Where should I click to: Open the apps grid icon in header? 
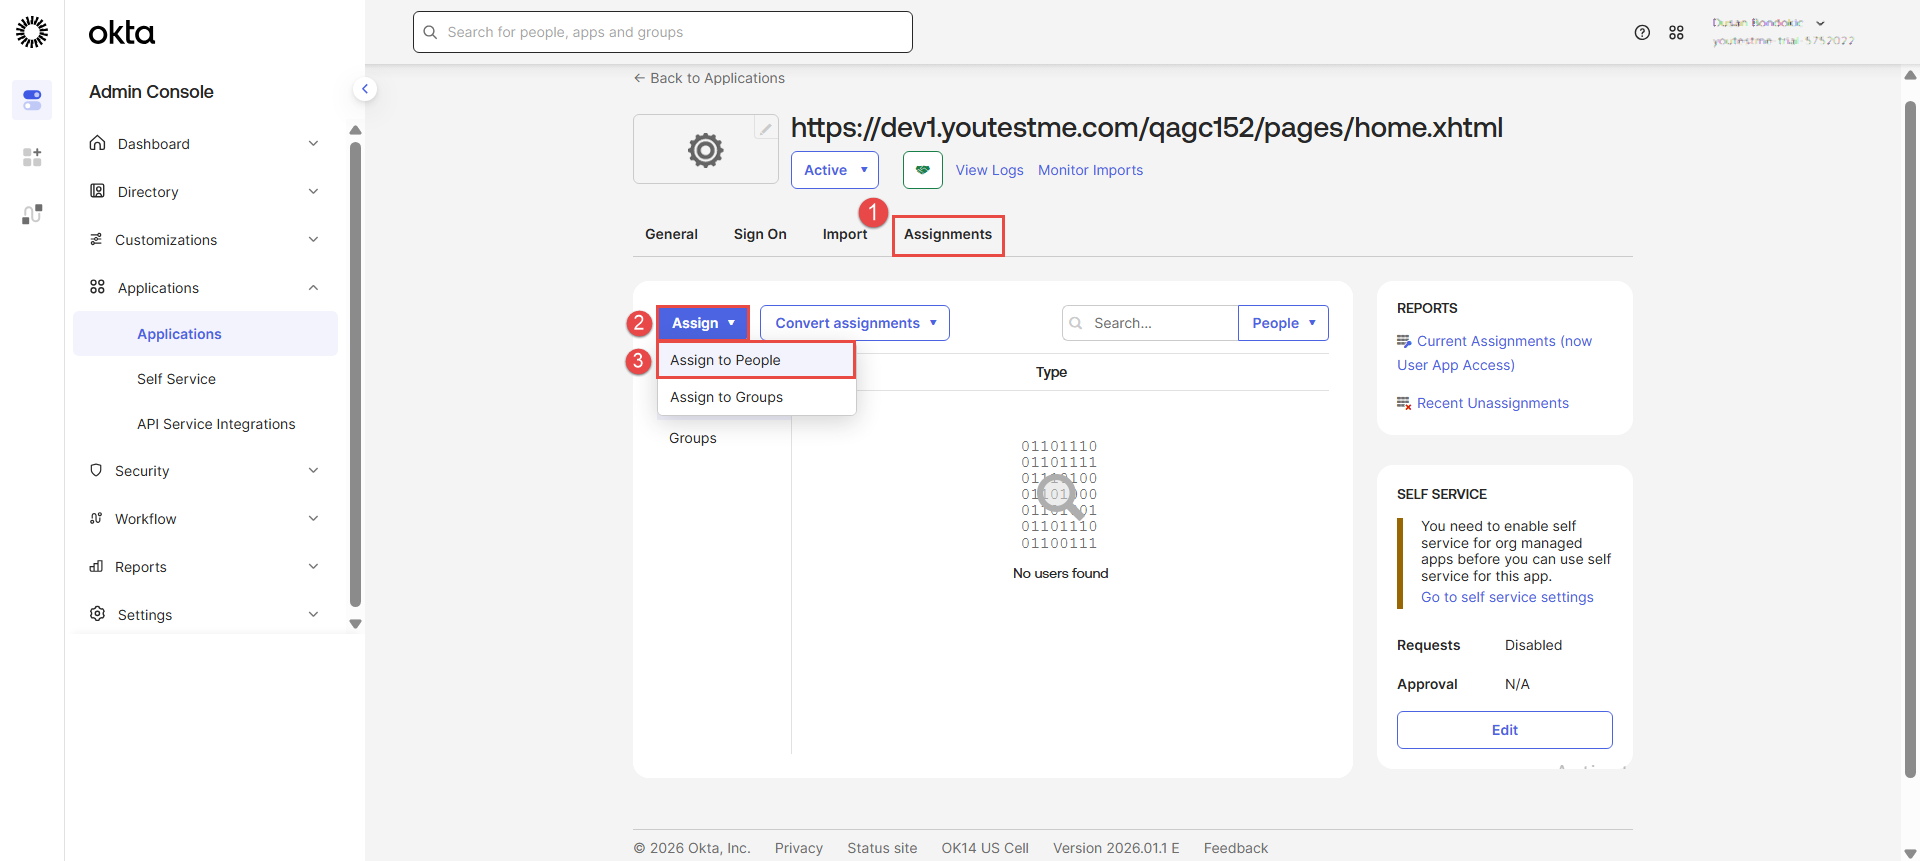[1676, 33]
